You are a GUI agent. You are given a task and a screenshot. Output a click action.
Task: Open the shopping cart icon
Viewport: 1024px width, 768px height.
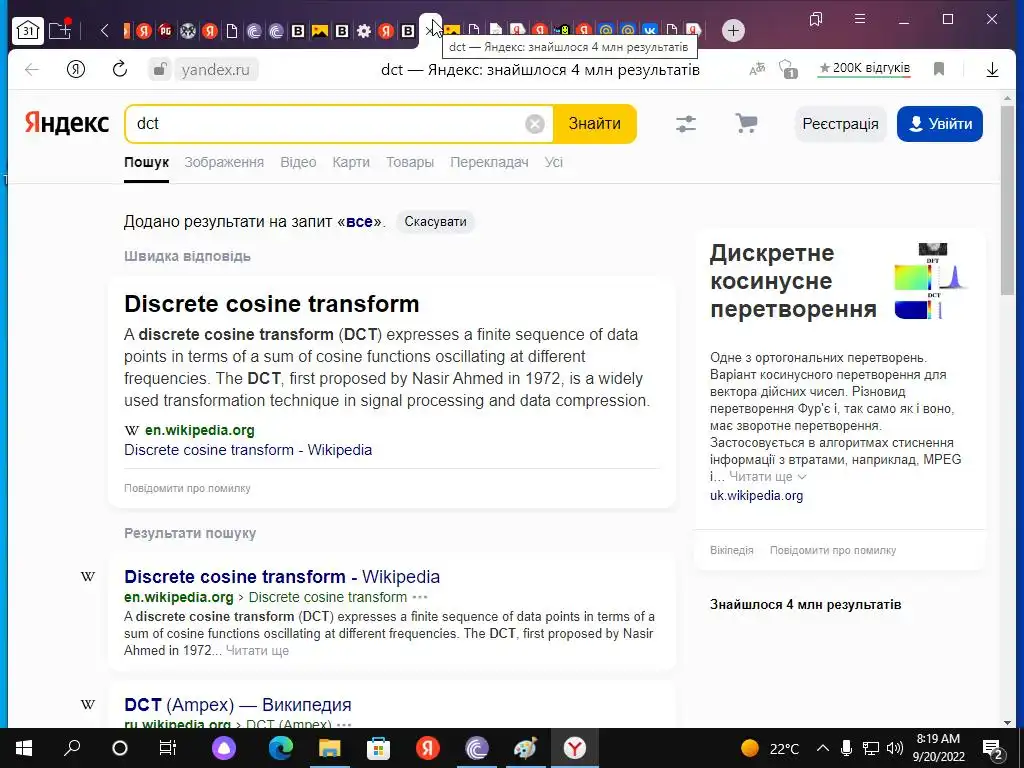[x=746, y=123]
